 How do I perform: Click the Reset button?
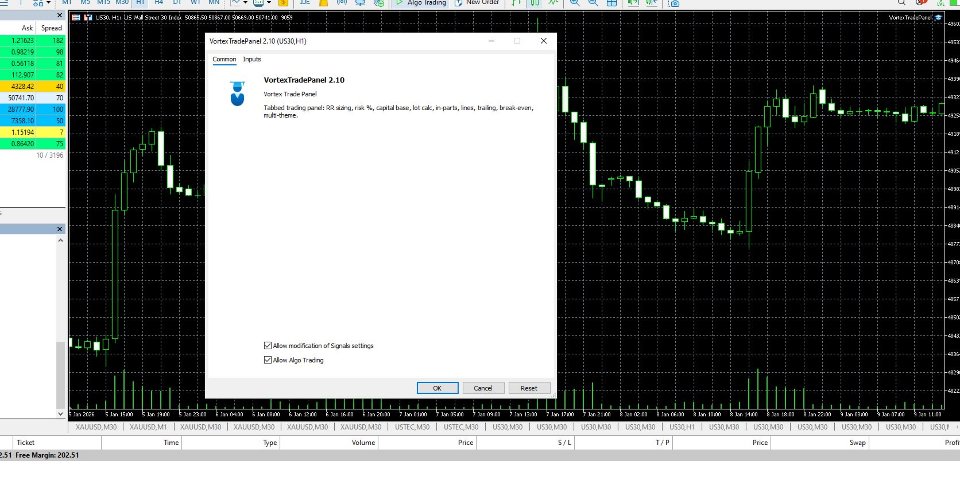tap(529, 388)
